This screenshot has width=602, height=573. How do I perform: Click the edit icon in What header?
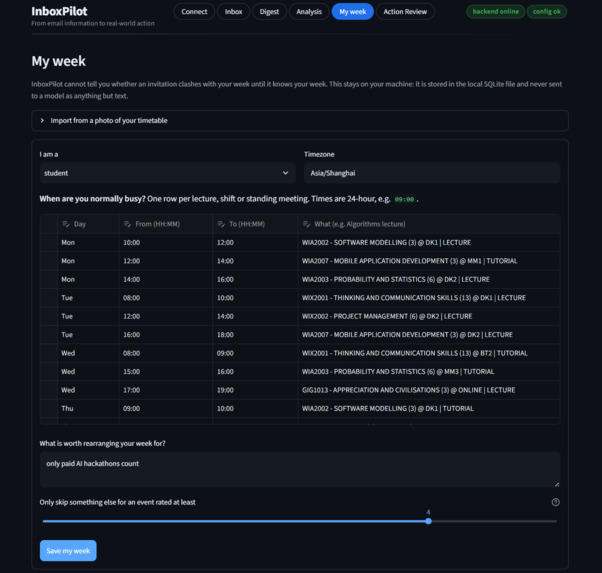pyautogui.click(x=306, y=224)
